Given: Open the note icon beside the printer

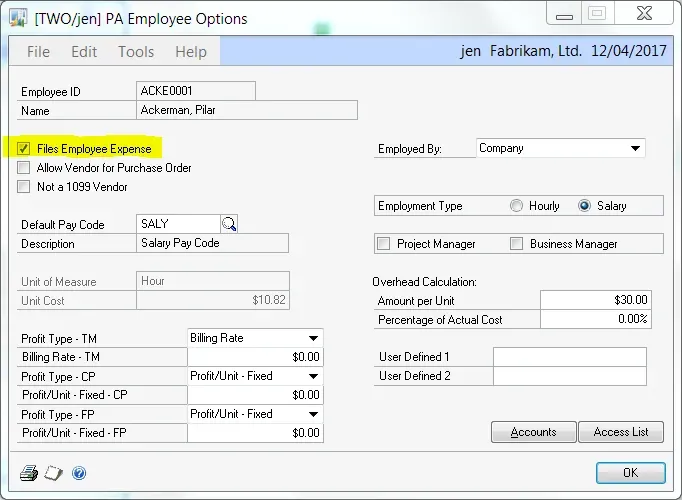Looking at the screenshot, I should (x=53, y=473).
